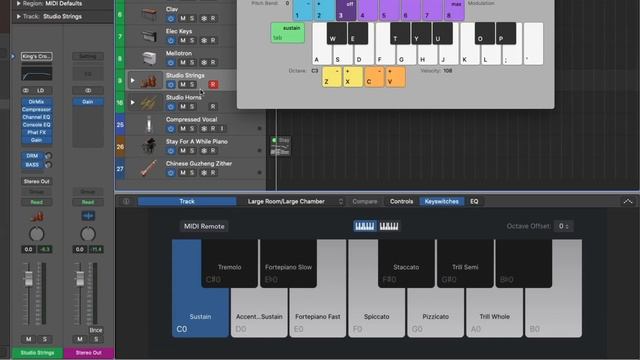Click the octave down Z key
Viewport: 640px width, 360px height.
[x=332, y=77]
